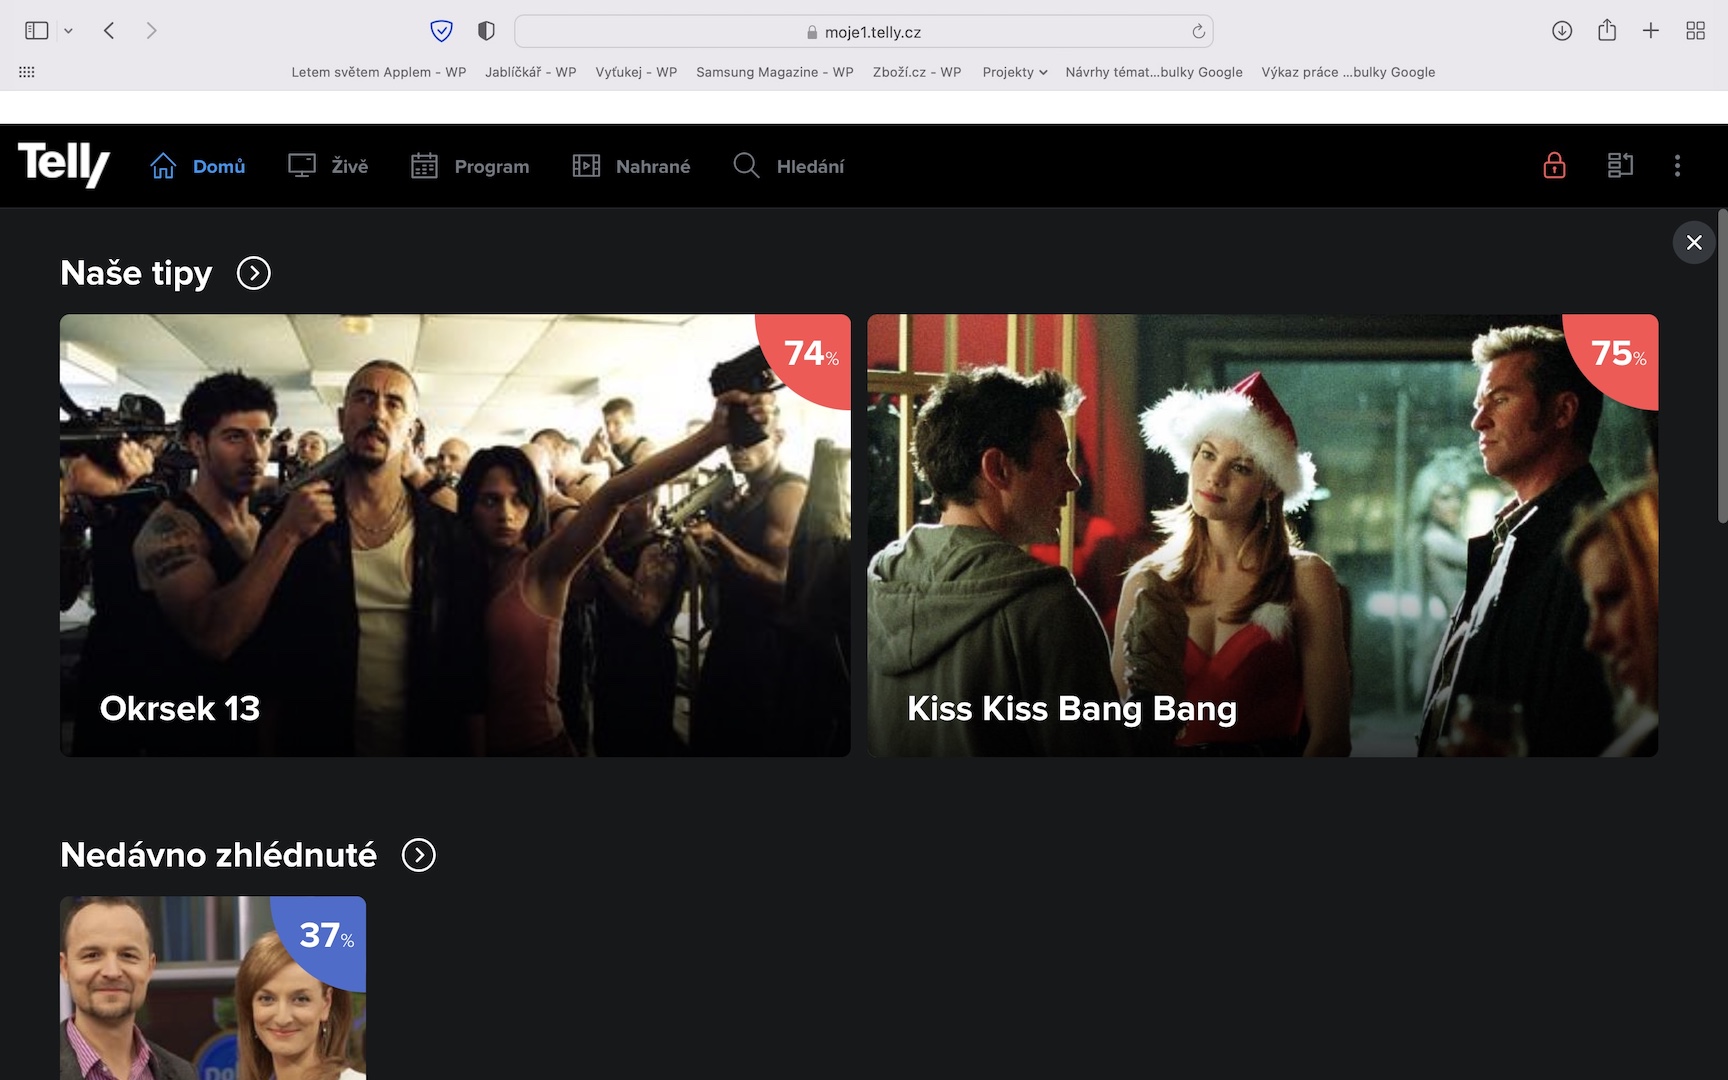Expand the Nedávno zhlédnuté section arrow
The width and height of the screenshot is (1728, 1080).
click(x=419, y=855)
